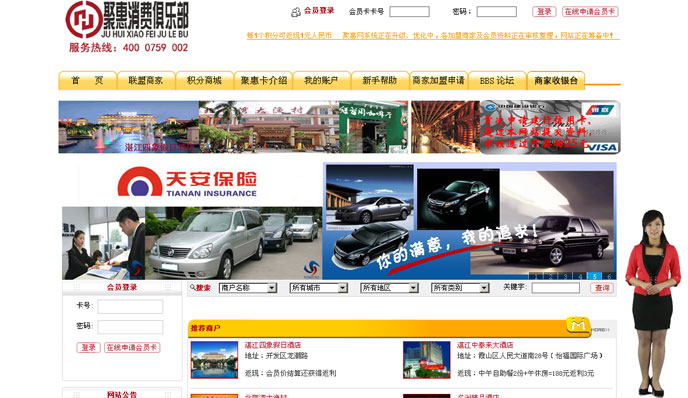688x398 pixels.
Task: Select slide 3 in car banner pager
Action: pyautogui.click(x=566, y=276)
